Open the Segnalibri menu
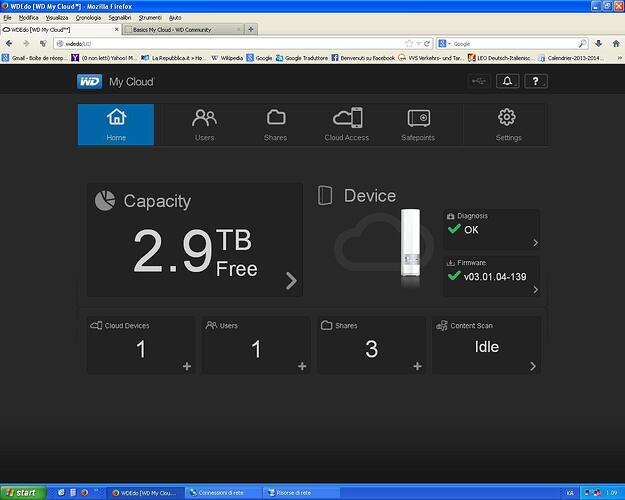 coord(120,18)
